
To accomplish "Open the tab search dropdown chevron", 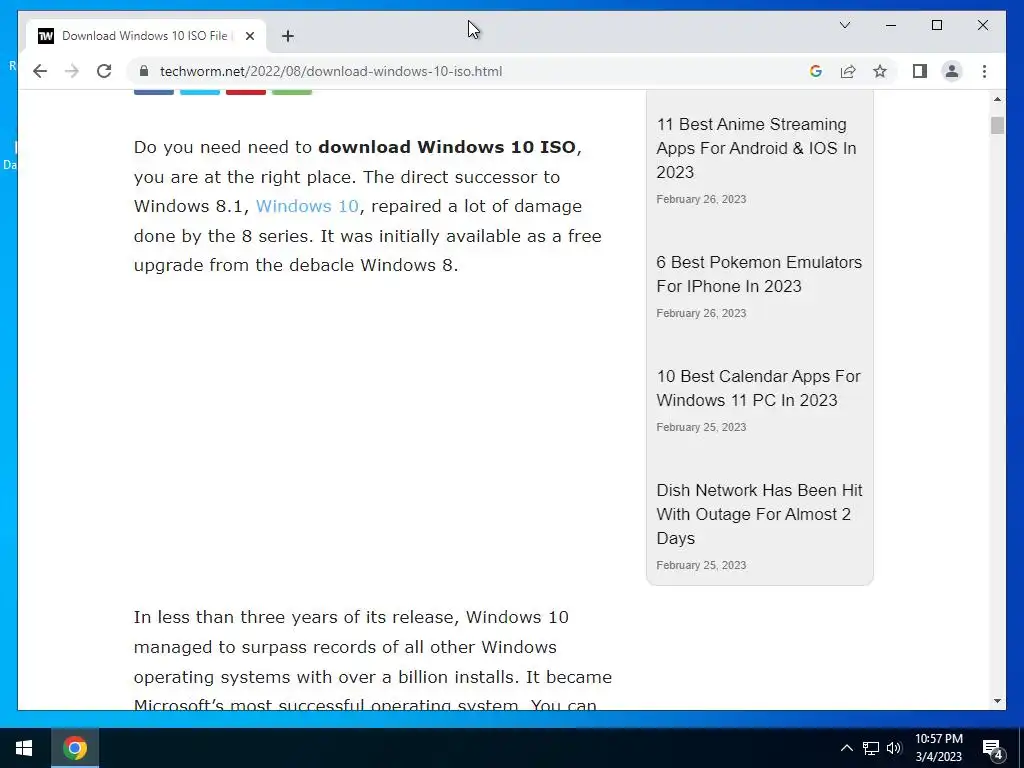I will tap(844, 25).
